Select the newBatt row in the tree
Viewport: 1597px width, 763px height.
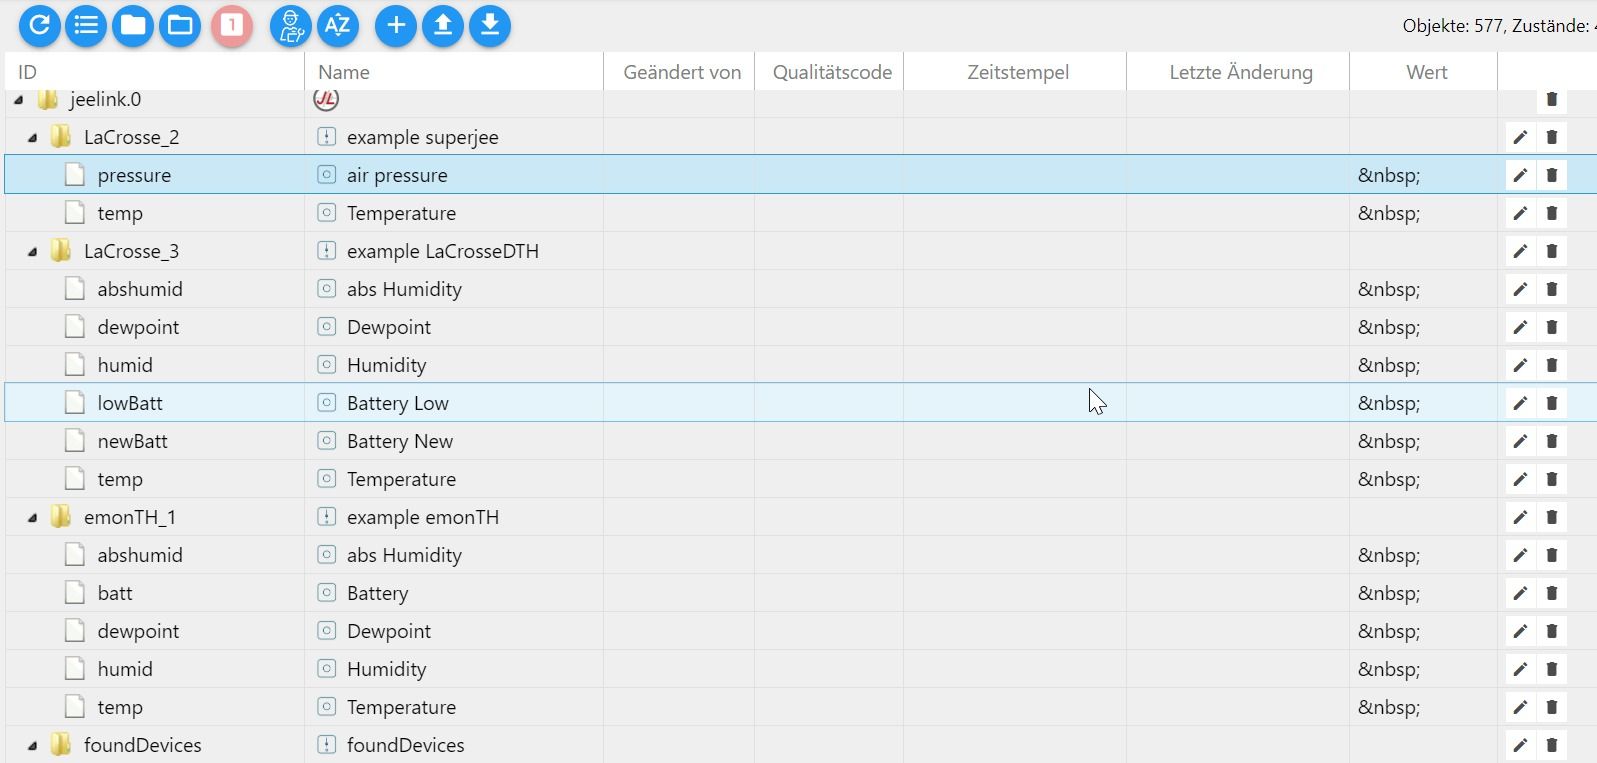point(132,441)
